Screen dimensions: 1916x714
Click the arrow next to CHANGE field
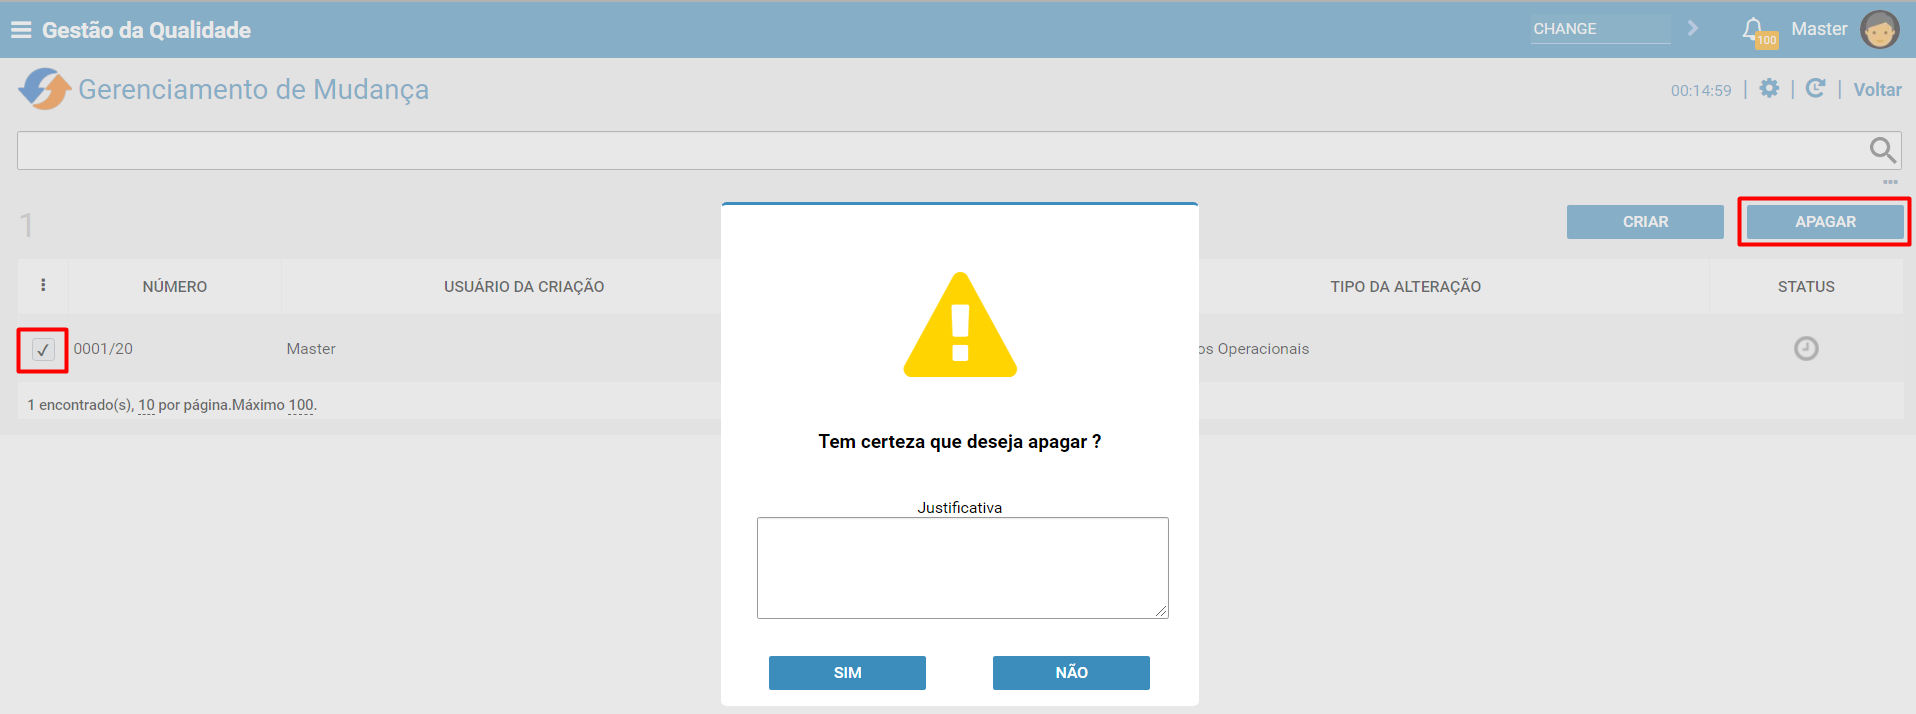(x=1693, y=28)
